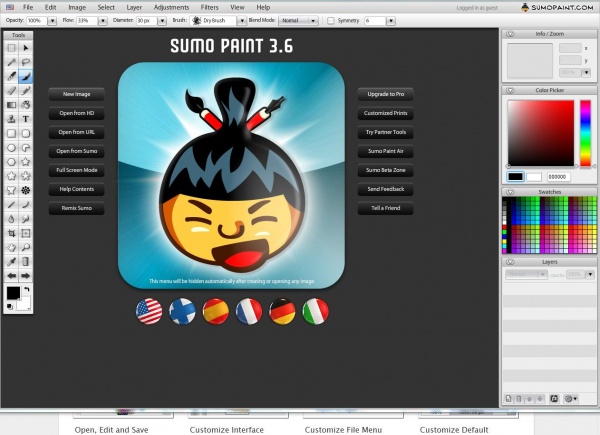Select the Eyedropper color picker tool
Image resolution: width=600 pixels, height=435 pixels.
click(11, 262)
